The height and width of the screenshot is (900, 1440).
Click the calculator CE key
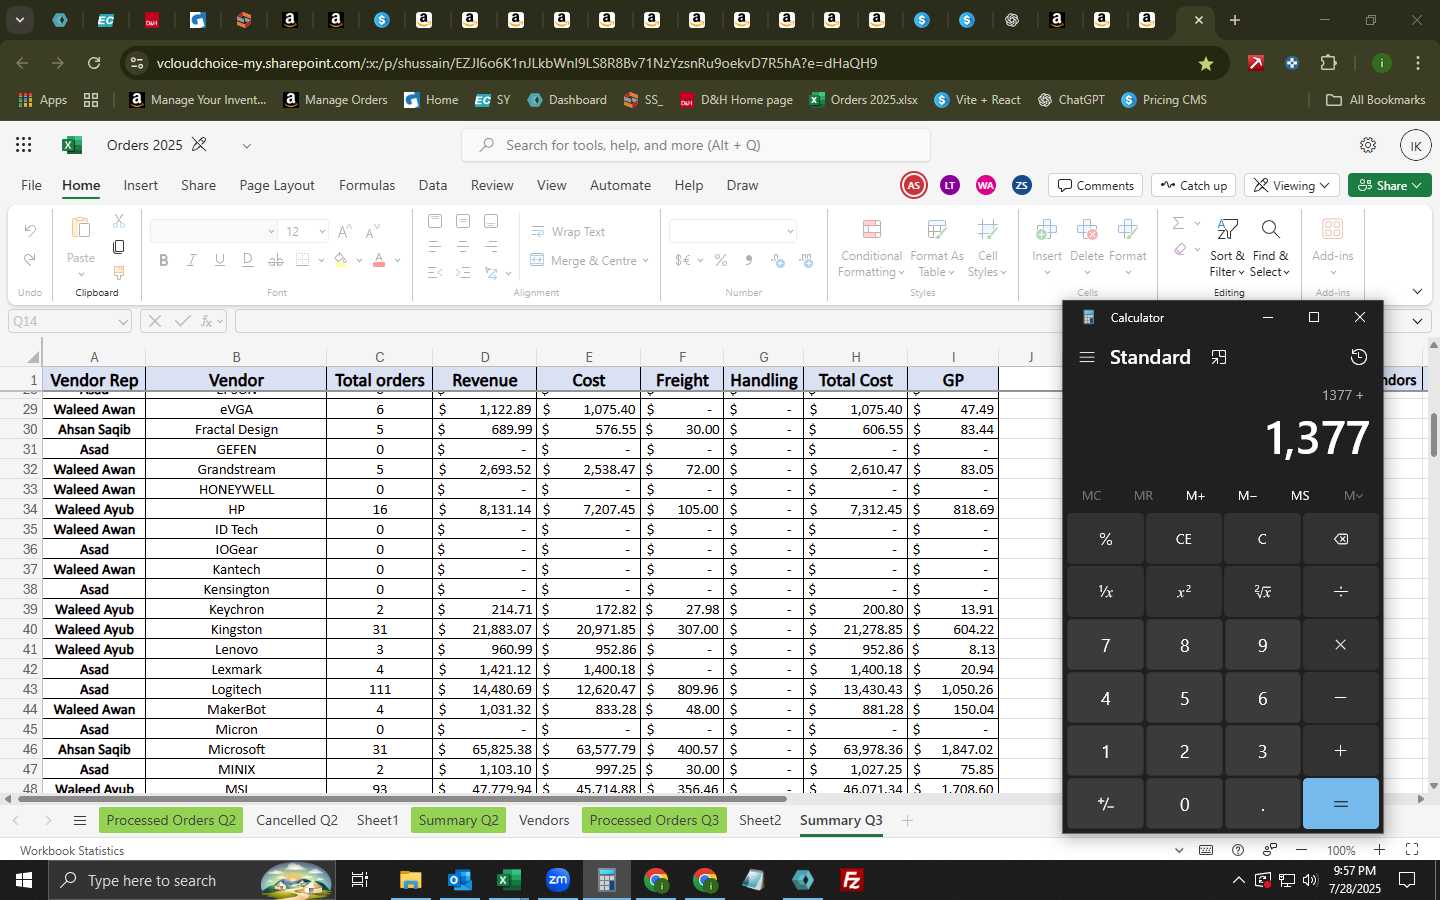[x=1184, y=539]
